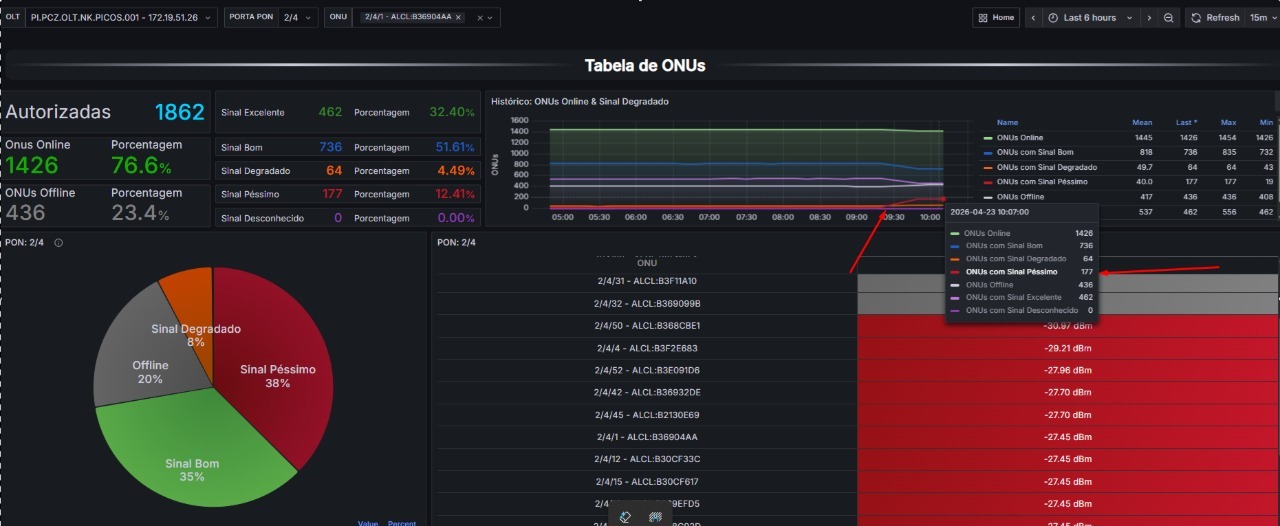Expand the ONU selector chevron

[x=491, y=17]
